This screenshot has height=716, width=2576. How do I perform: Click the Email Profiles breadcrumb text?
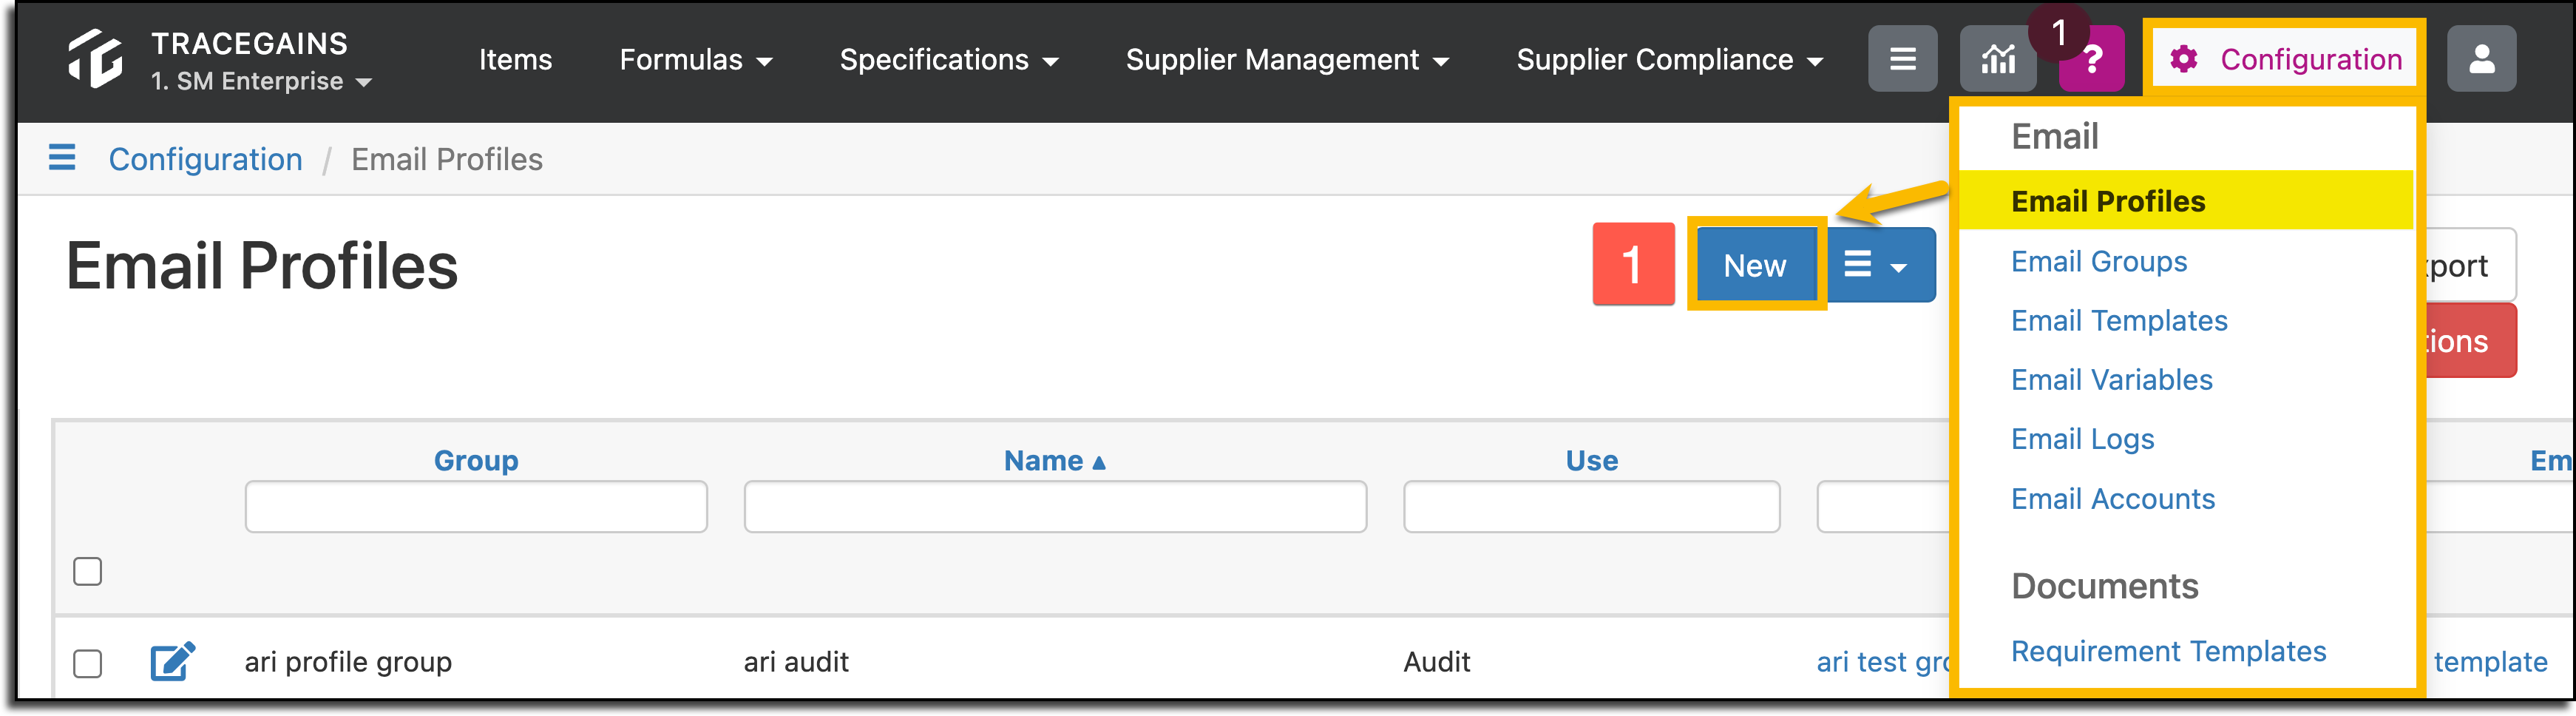click(x=447, y=159)
